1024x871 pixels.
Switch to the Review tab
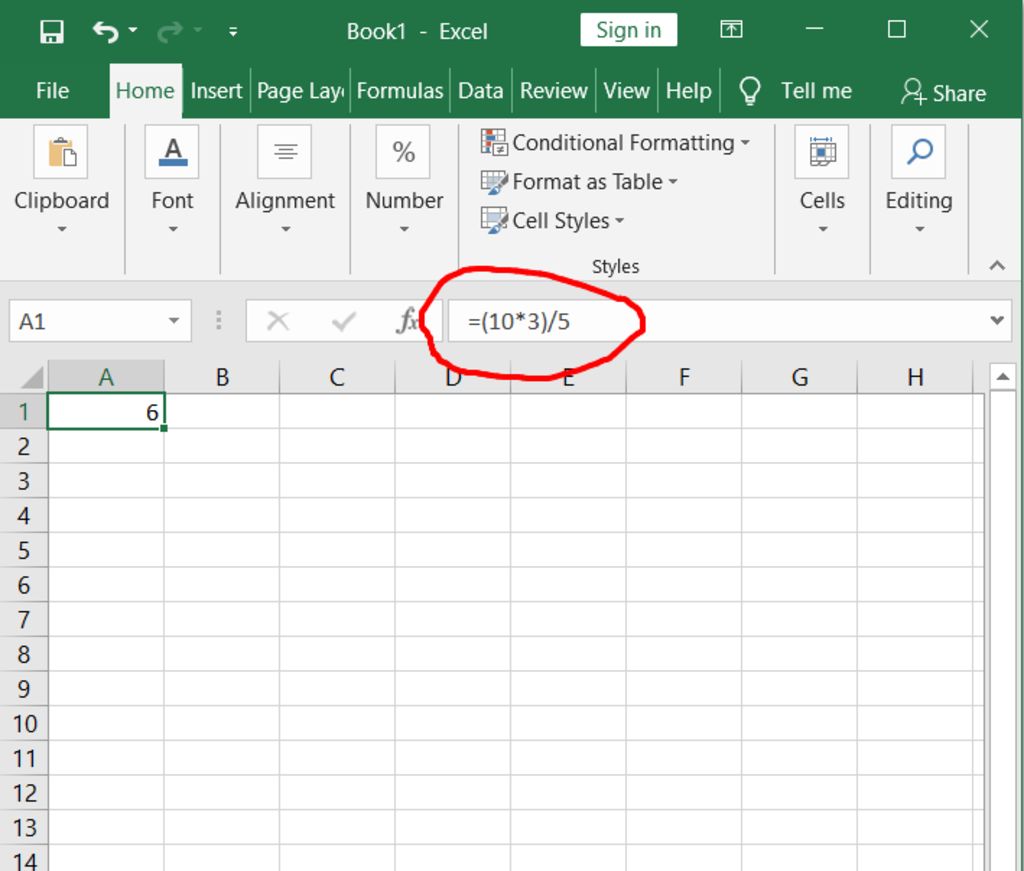(x=553, y=91)
